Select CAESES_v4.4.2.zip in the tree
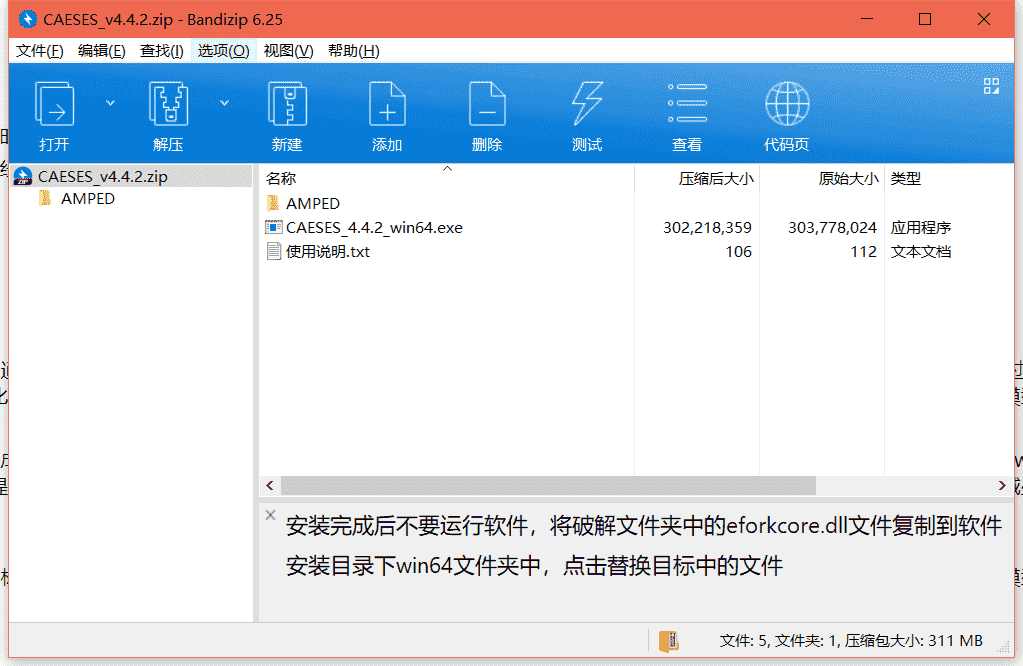Viewport: 1023px width, 666px height. 131,176
